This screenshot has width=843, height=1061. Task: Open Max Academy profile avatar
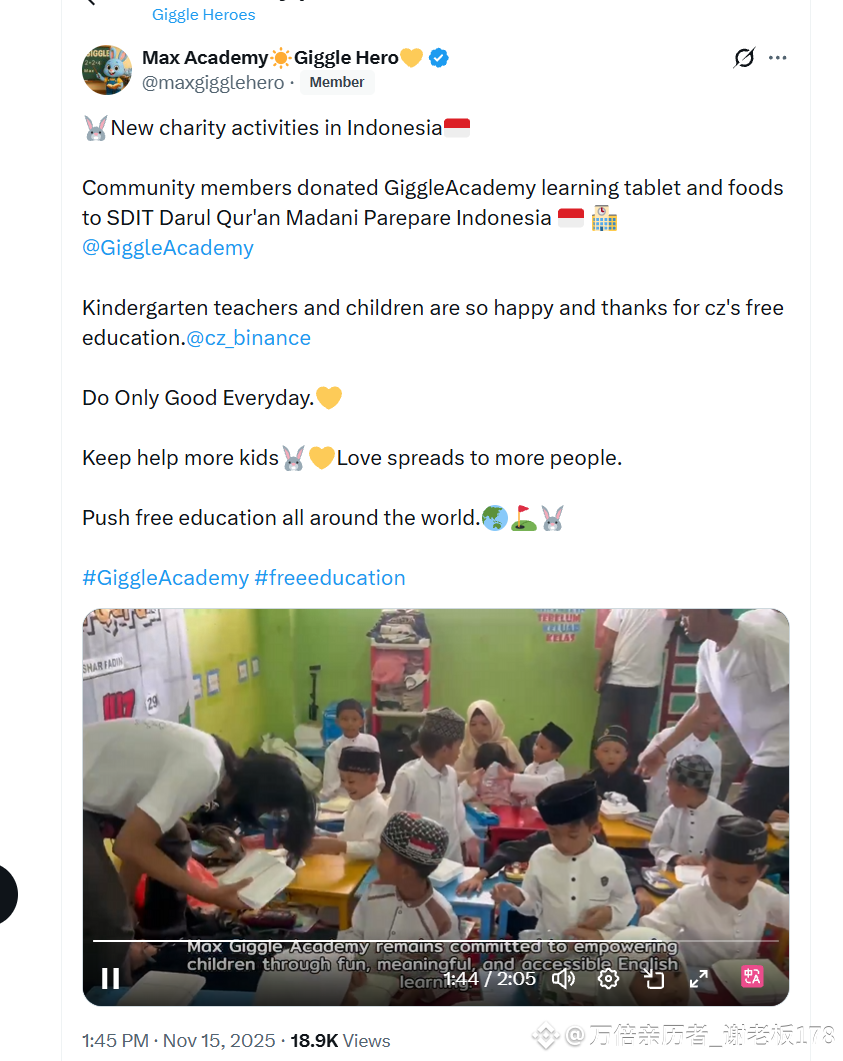107,70
